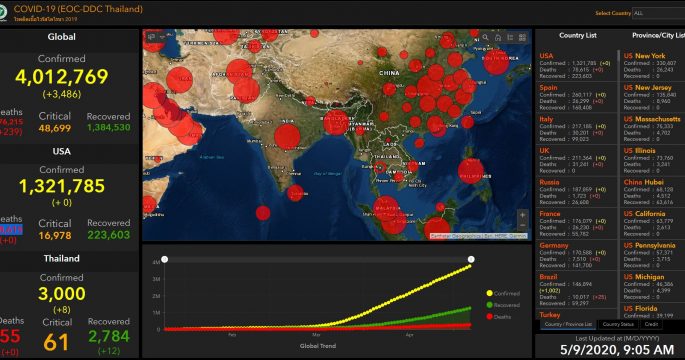
Task: Open the Select Country dropdown
Action: 659,13
